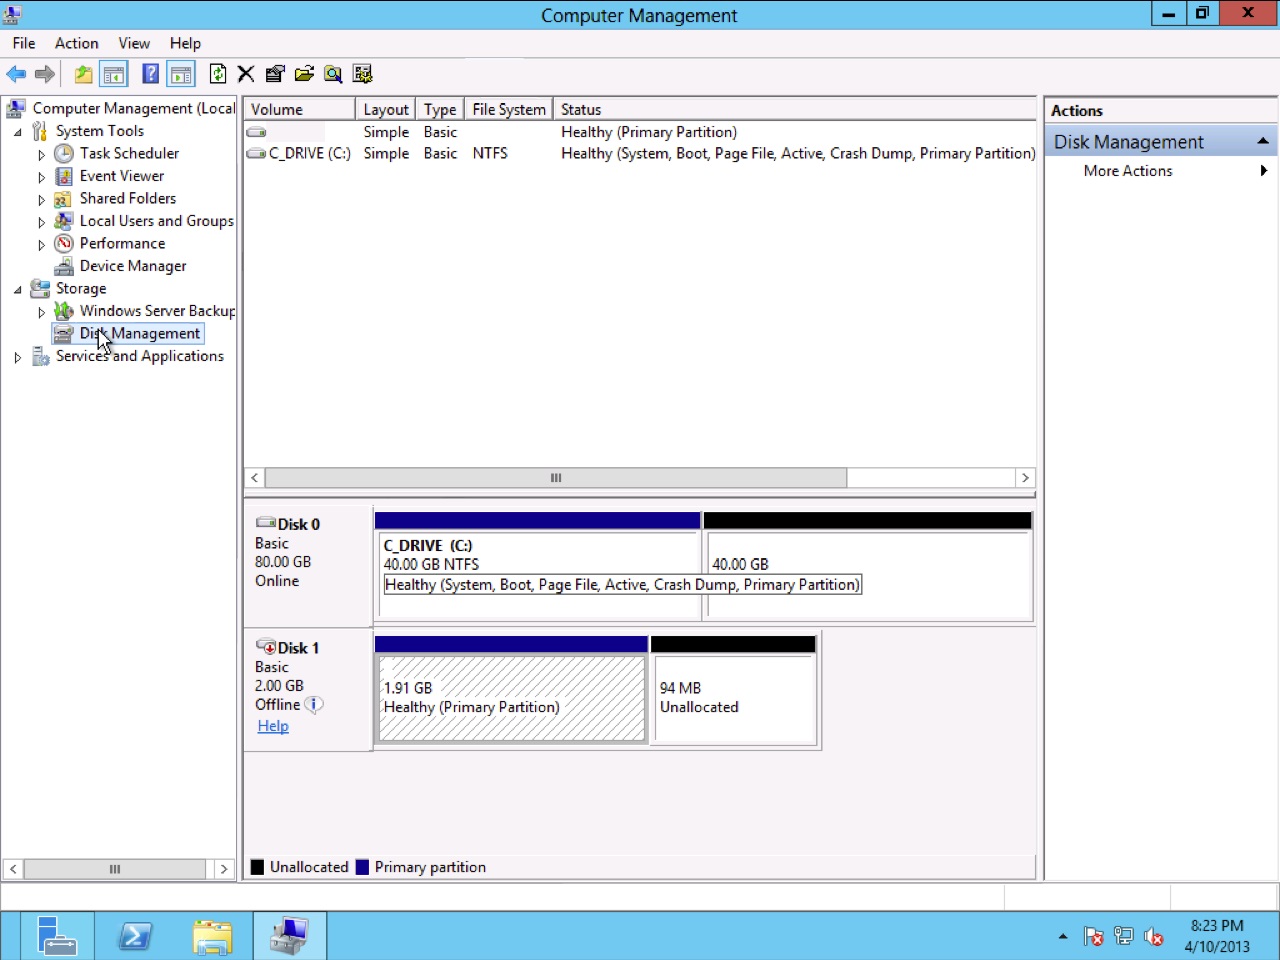This screenshot has width=1280, height=960.
Task: Click the Offline status info icon on Disk 1
Action: 314,704
